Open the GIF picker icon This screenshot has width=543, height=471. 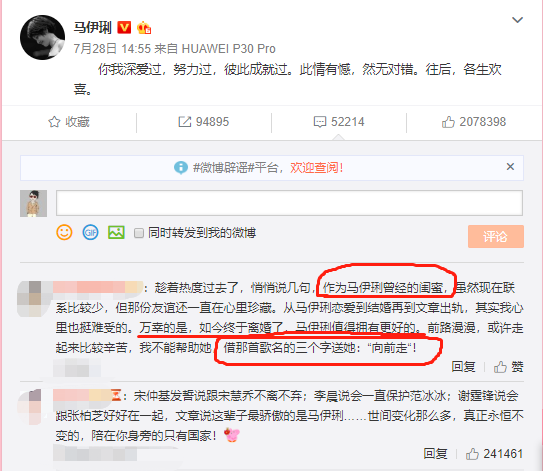coord(90,232)
